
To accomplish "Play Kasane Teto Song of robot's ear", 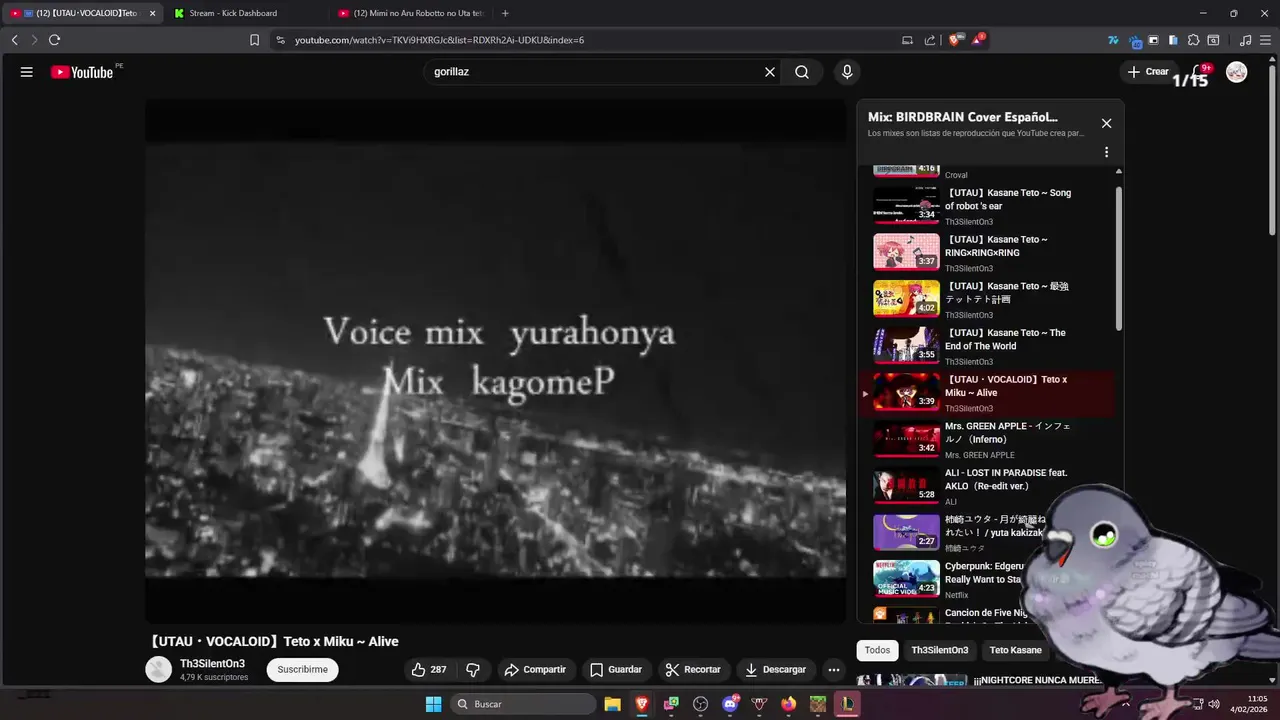I will pyautogui.click(x=987, y=206).
